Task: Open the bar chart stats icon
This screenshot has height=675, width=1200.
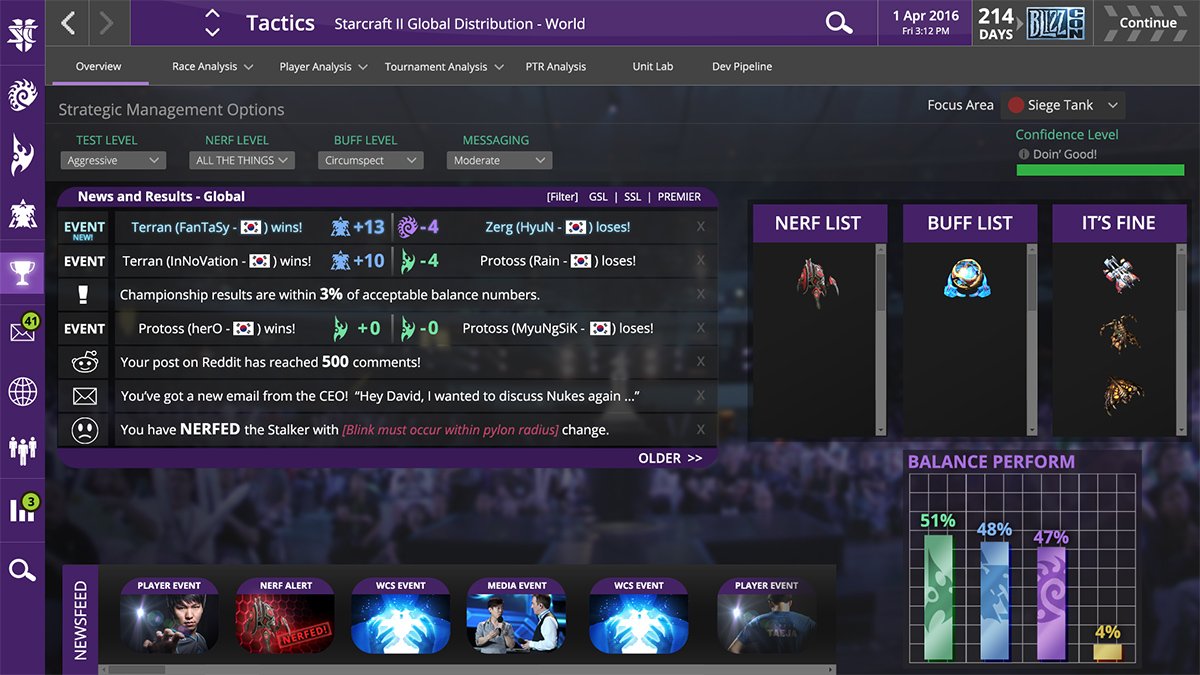Action: click(22, 510)
